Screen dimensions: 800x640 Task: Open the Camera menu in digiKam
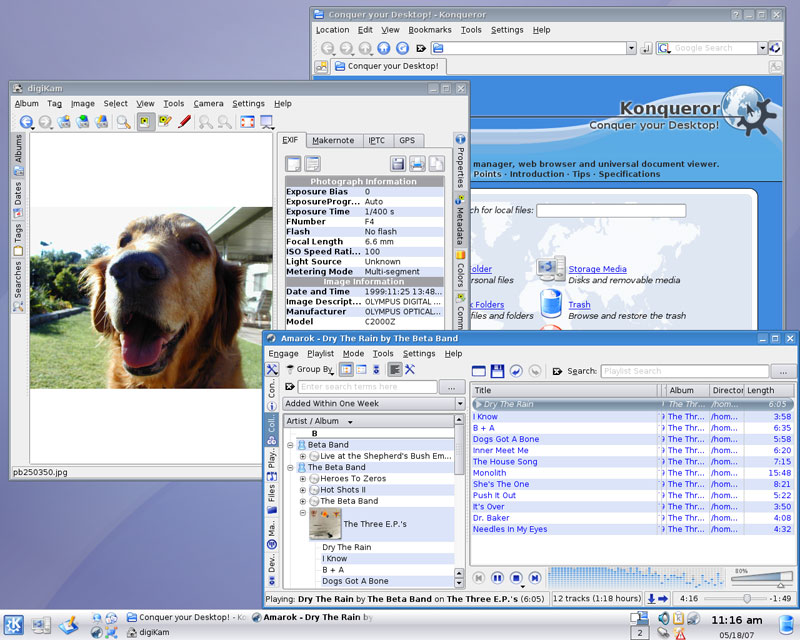208,104
